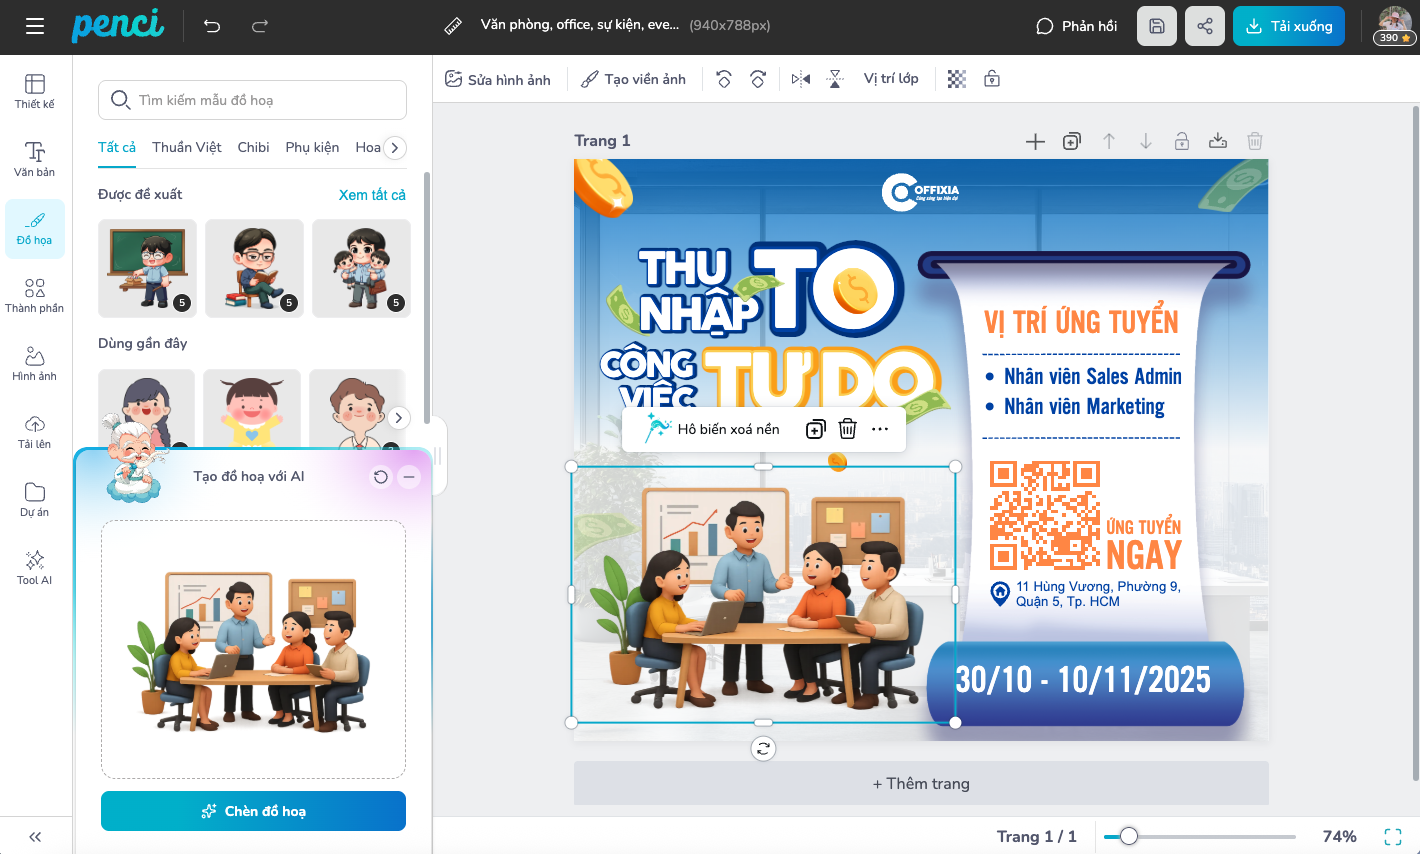Image resolution: width=1420 pixels, height=854 pixels.
Task: Toggle the layer lock in toolbar
Action: (992, 79)
